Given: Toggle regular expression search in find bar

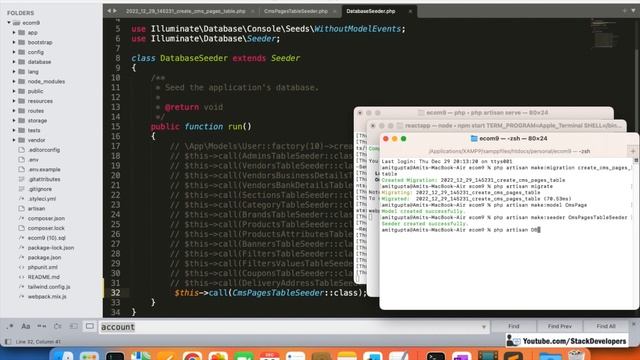Looking at the screenshot, I should click(10, 326).
